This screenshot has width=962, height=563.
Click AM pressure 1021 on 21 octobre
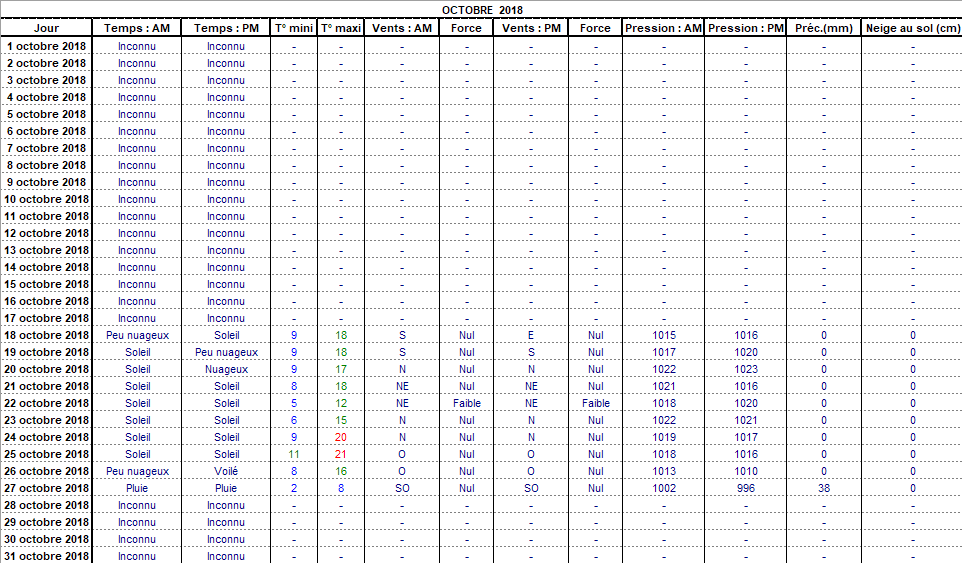click(x=664, y=386)
